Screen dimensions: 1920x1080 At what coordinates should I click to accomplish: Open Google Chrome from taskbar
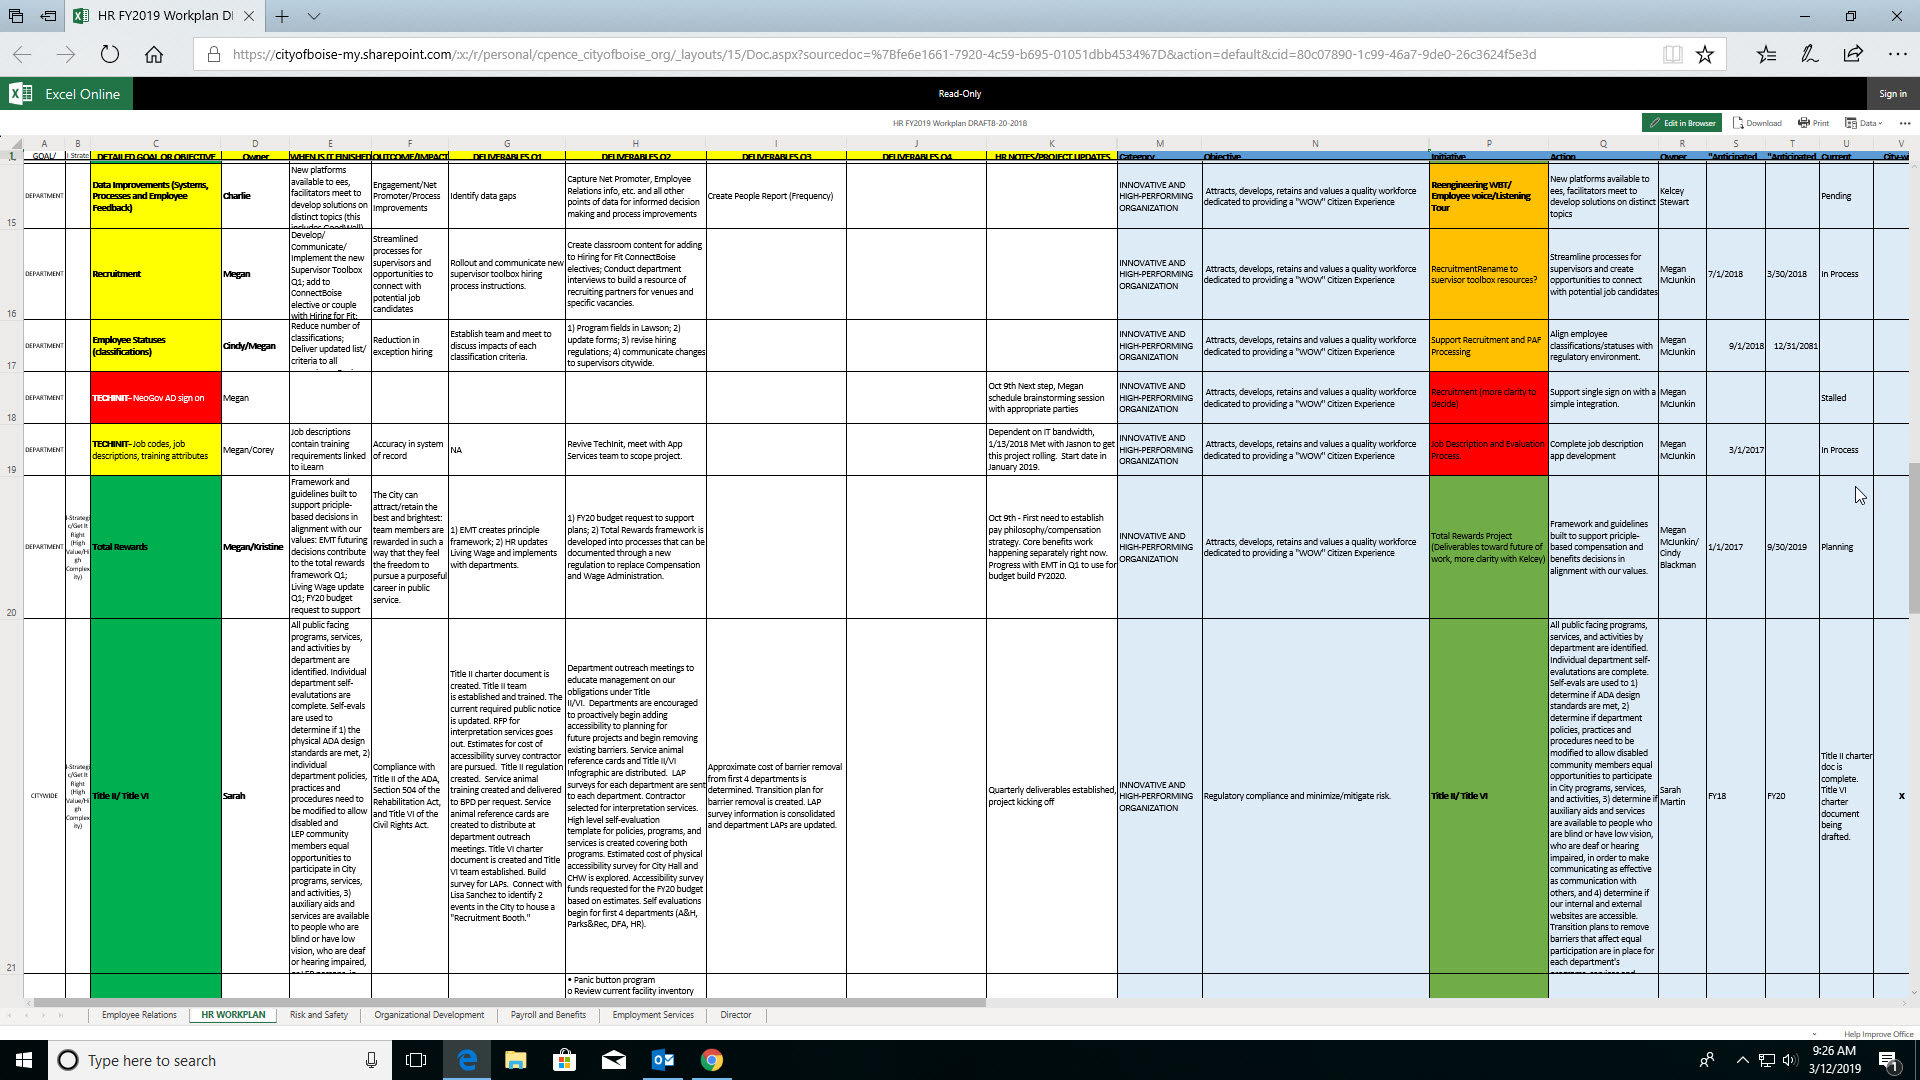point(712,1060)
